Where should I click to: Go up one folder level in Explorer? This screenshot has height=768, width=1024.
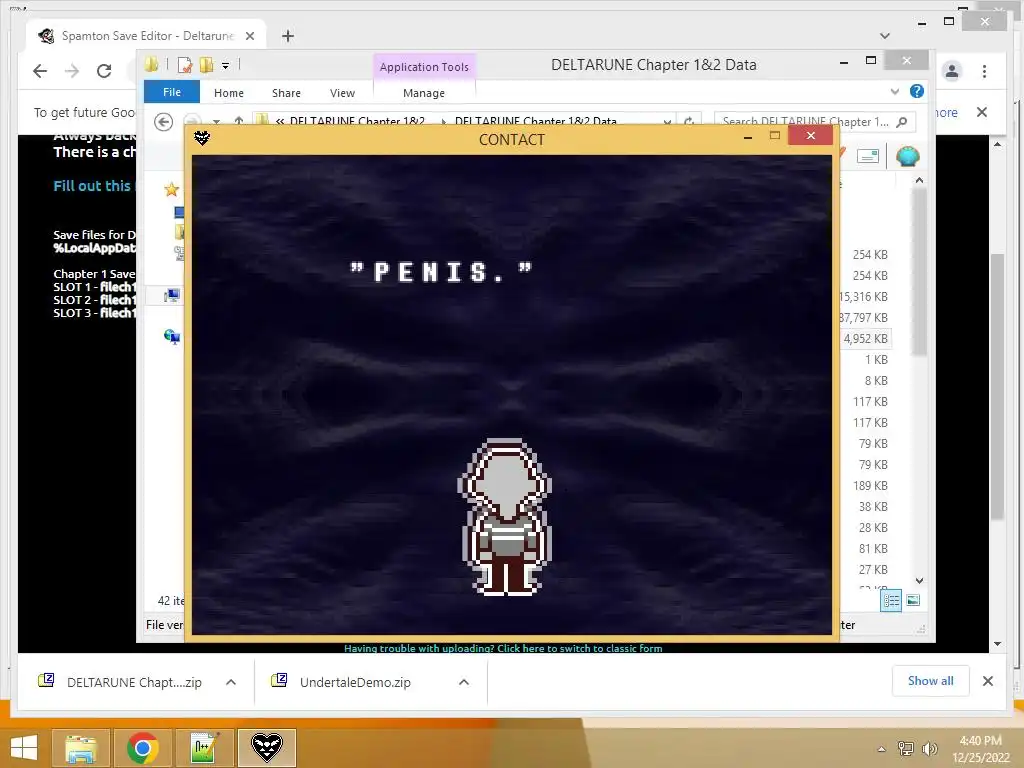(239, 121)
